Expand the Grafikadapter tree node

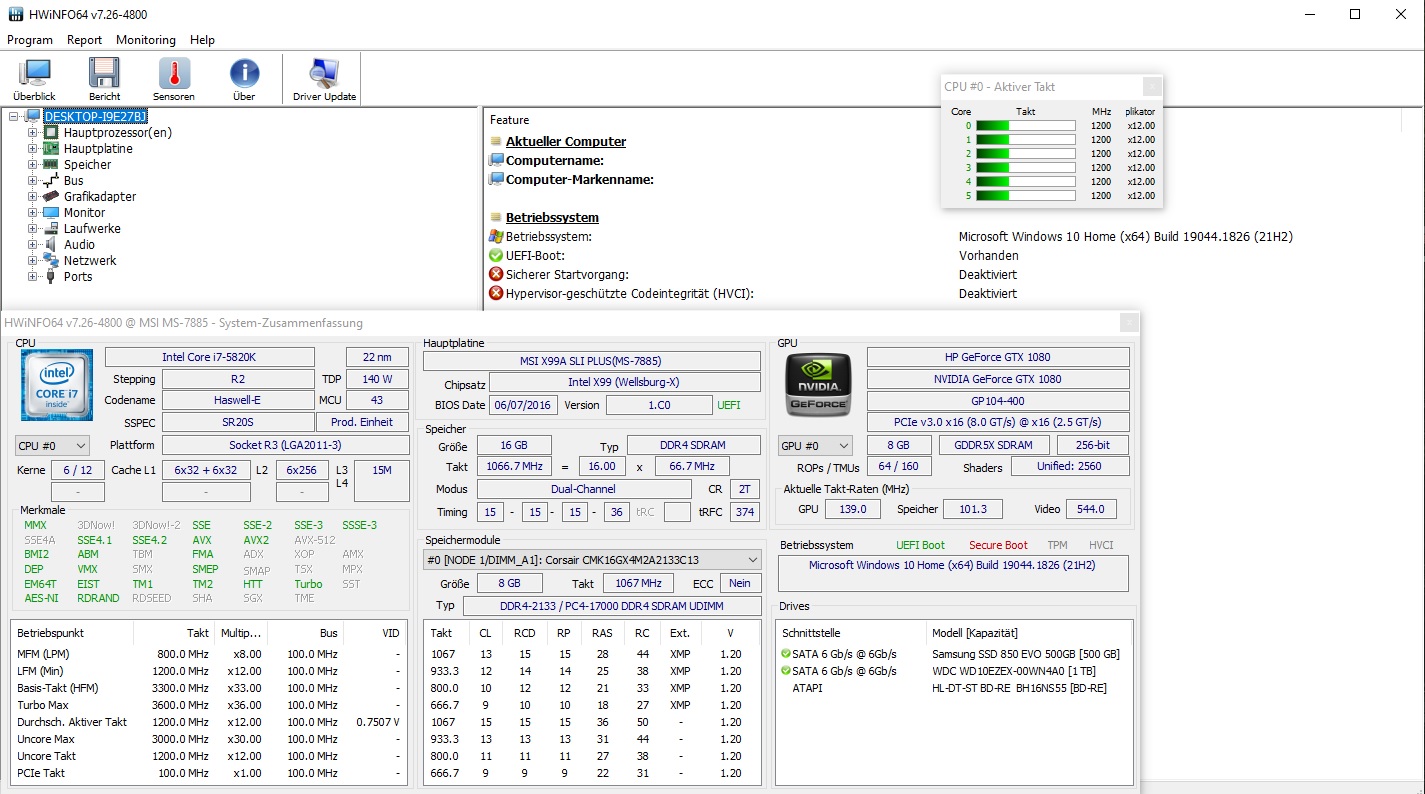point(32,196)
